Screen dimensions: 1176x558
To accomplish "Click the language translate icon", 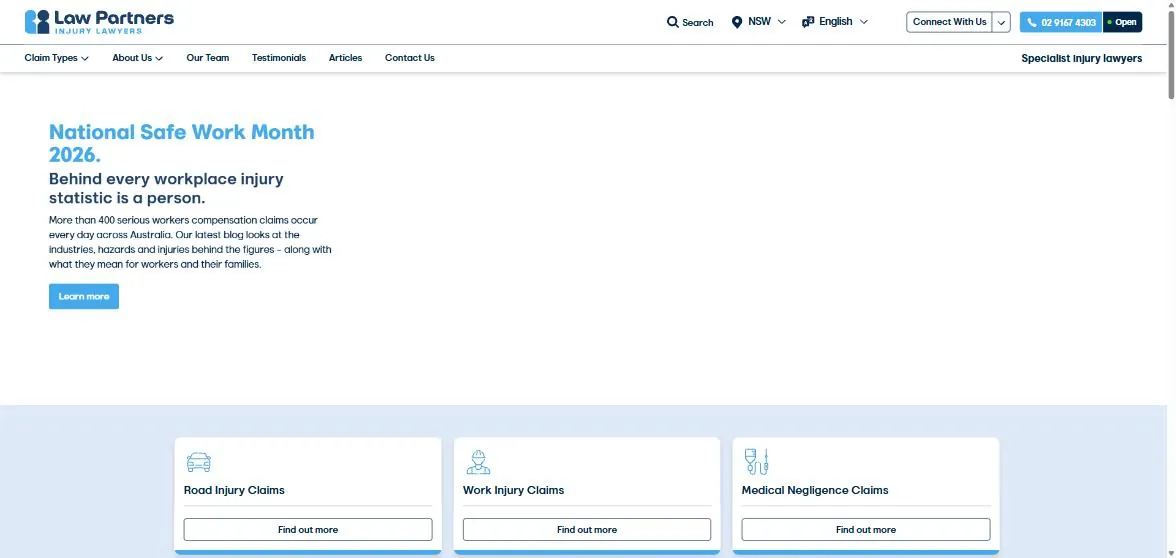I will point(808,22).
